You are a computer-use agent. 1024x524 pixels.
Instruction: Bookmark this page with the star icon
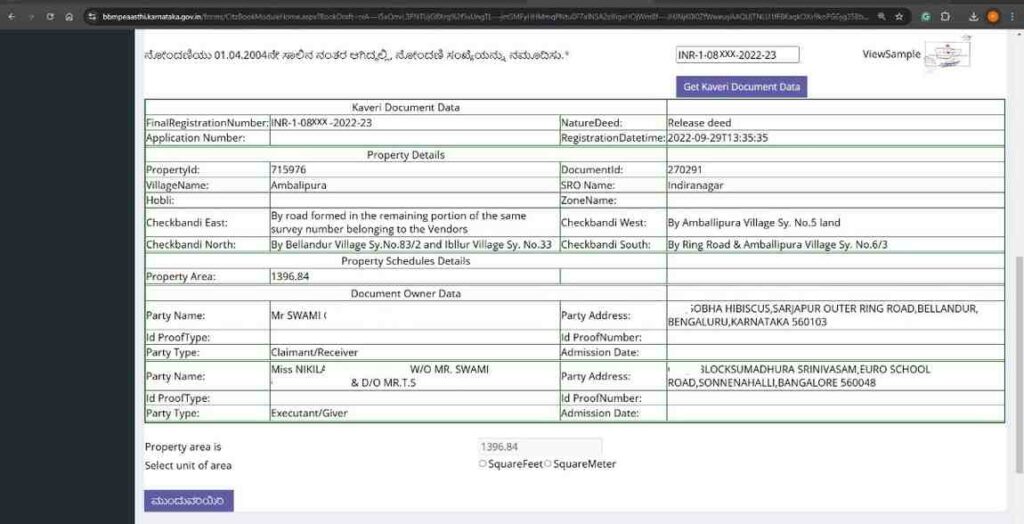(x=899, y=16)
